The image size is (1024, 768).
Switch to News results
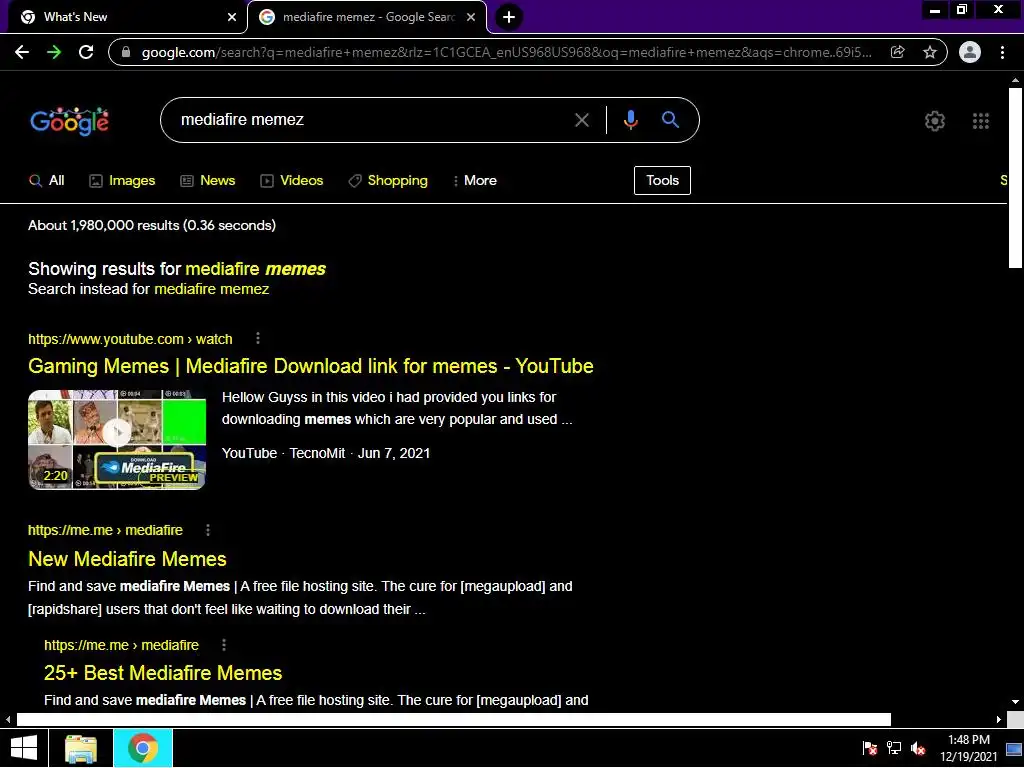(x=208, y=180)
